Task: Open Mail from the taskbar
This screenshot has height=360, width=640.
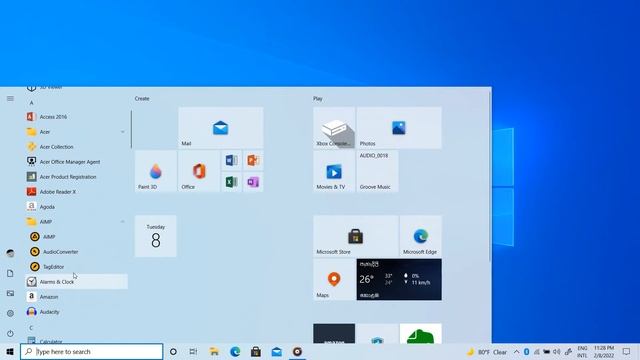Action: 277,351
